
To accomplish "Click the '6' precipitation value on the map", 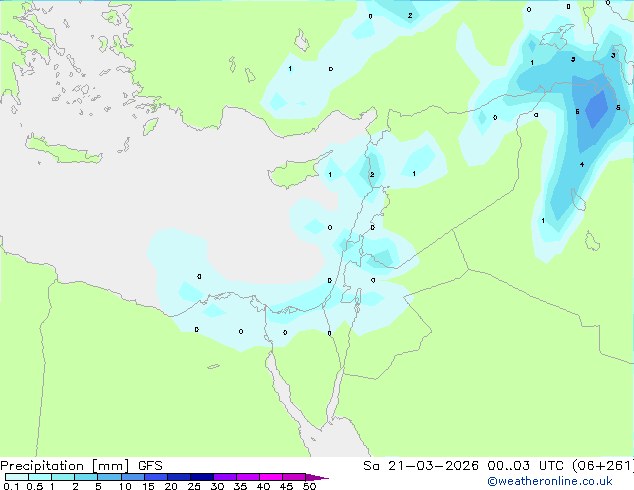I will click(577, 112).
